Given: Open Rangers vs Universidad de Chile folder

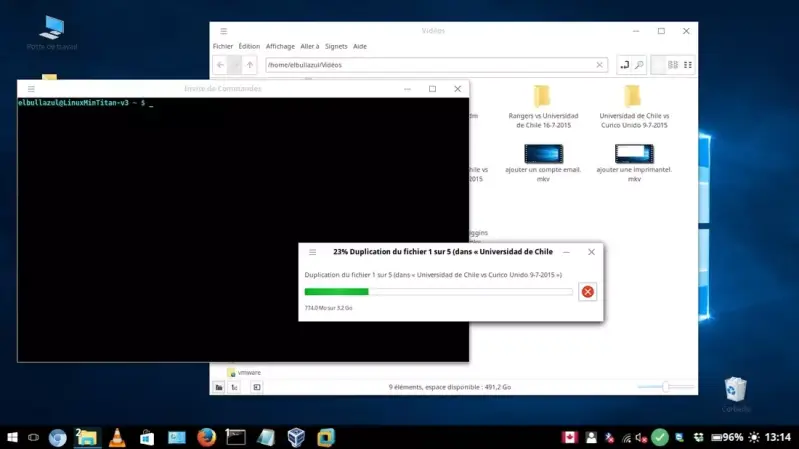Looking at the screenshot, I should point(543,107).
